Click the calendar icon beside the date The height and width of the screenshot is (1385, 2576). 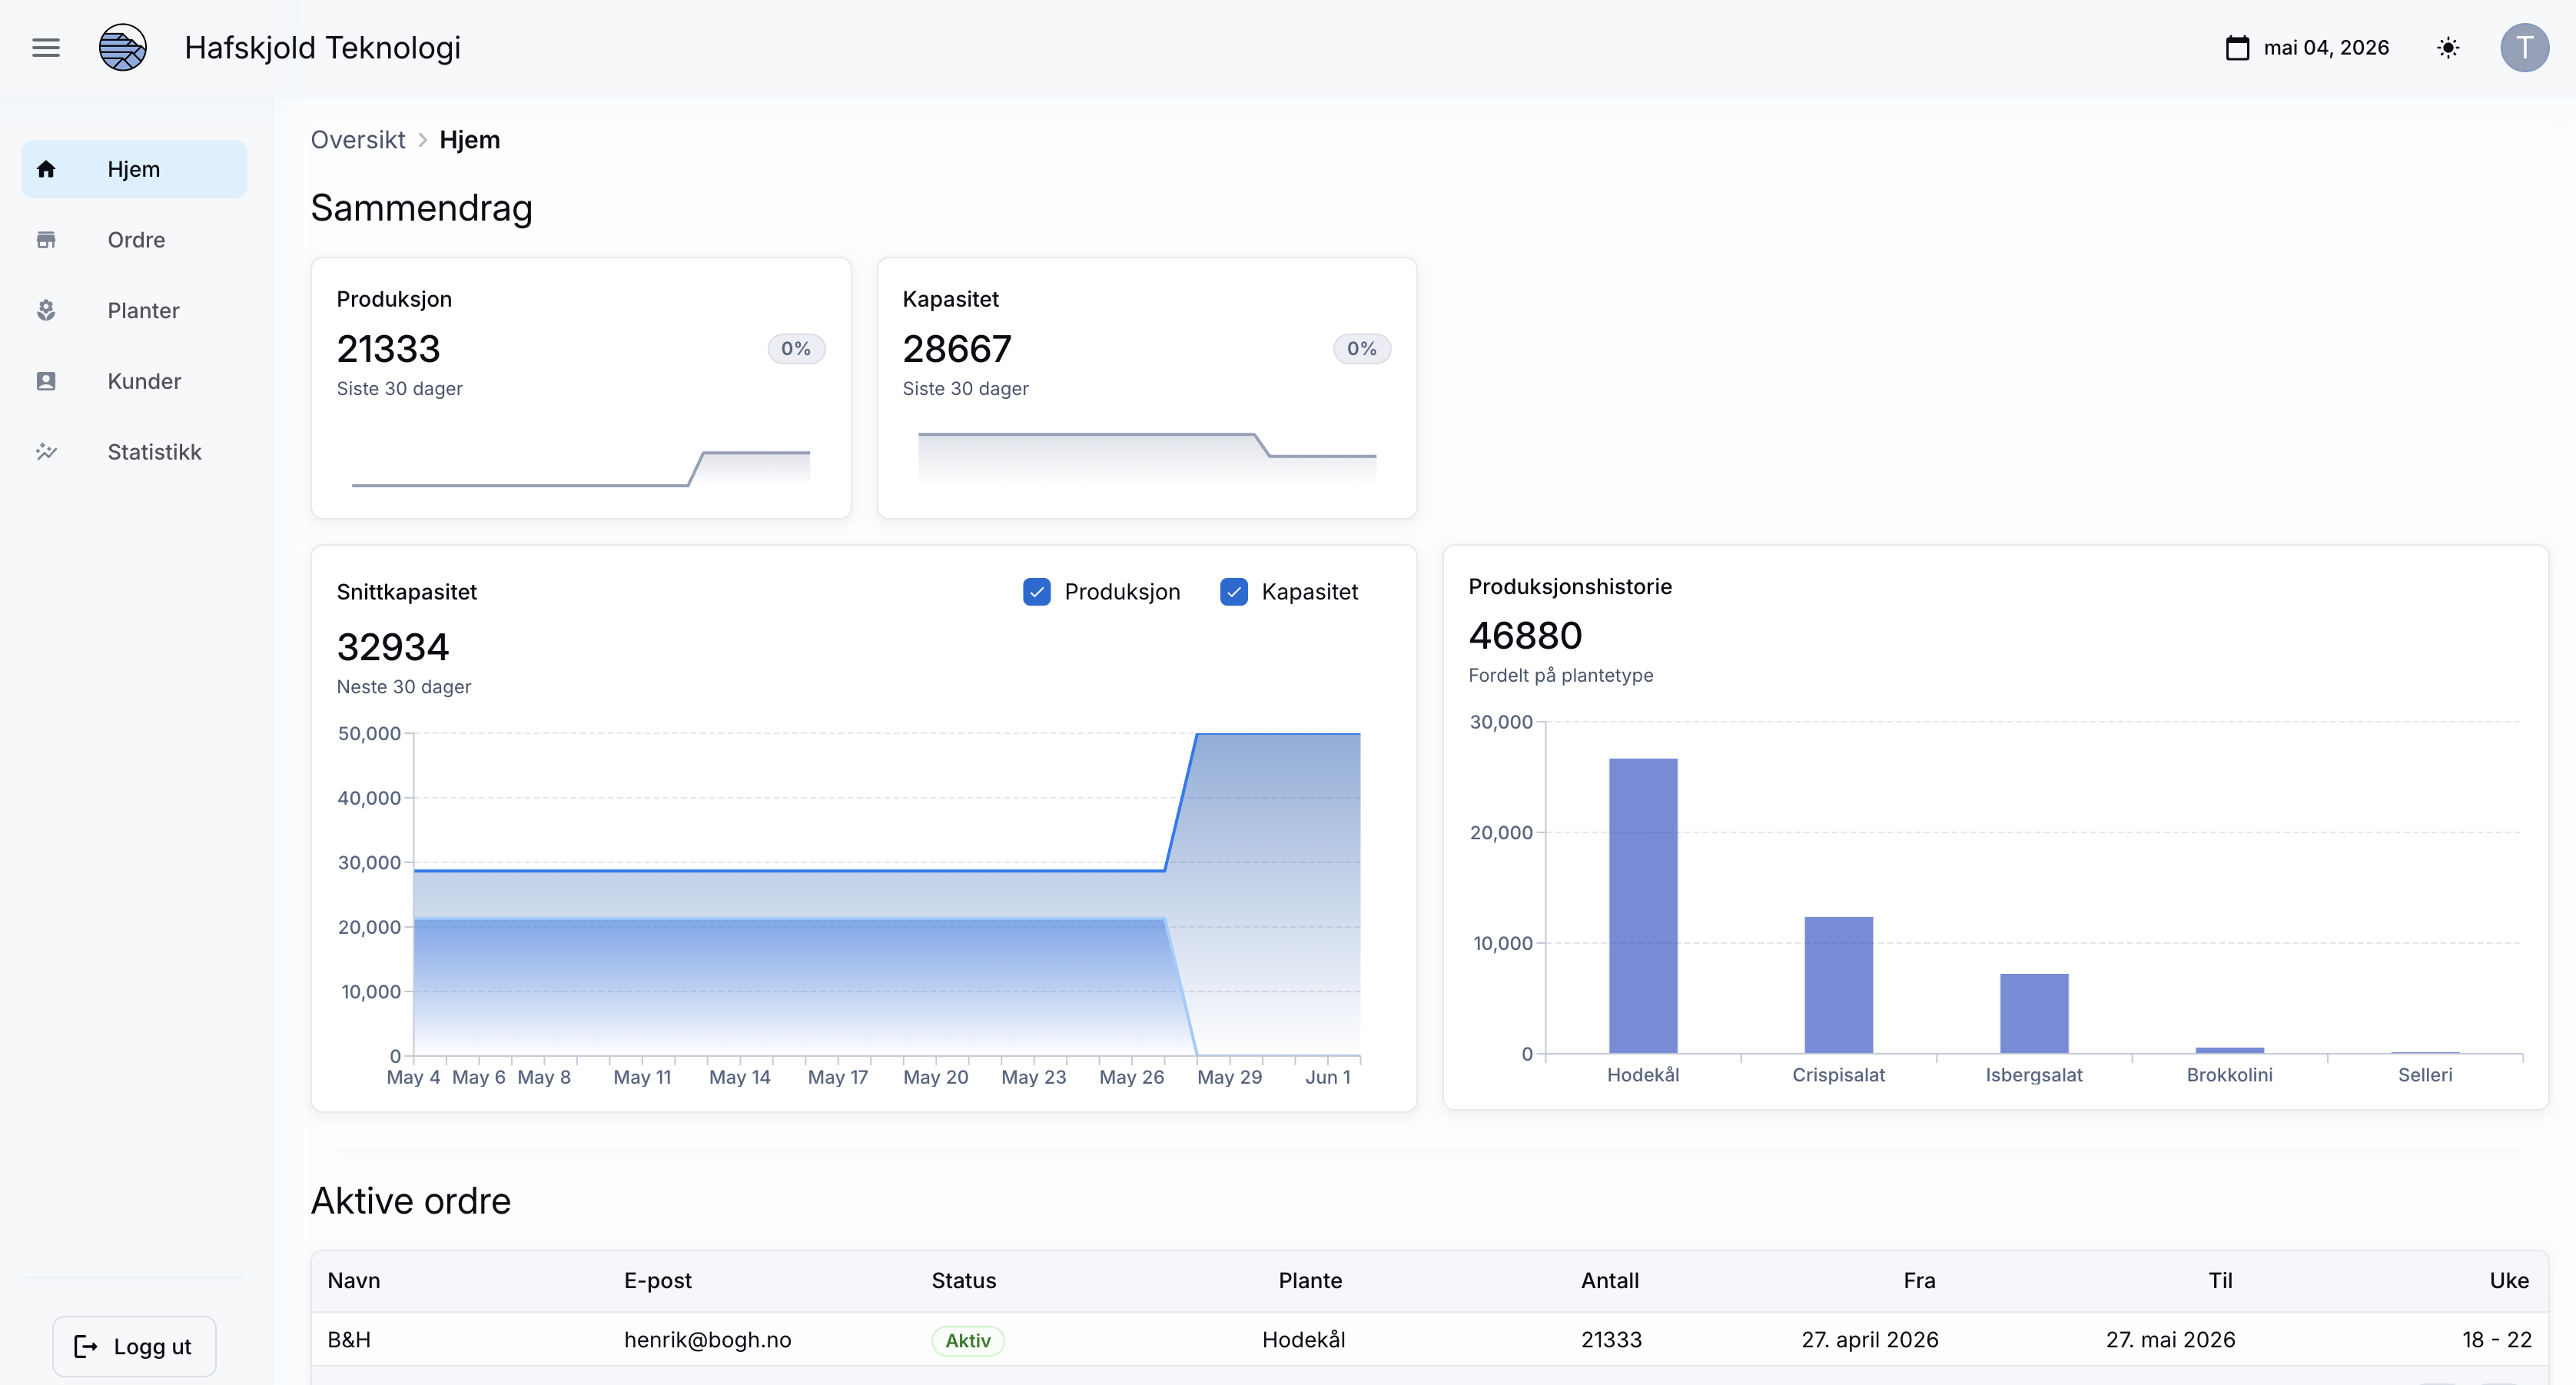(2237, 48)
